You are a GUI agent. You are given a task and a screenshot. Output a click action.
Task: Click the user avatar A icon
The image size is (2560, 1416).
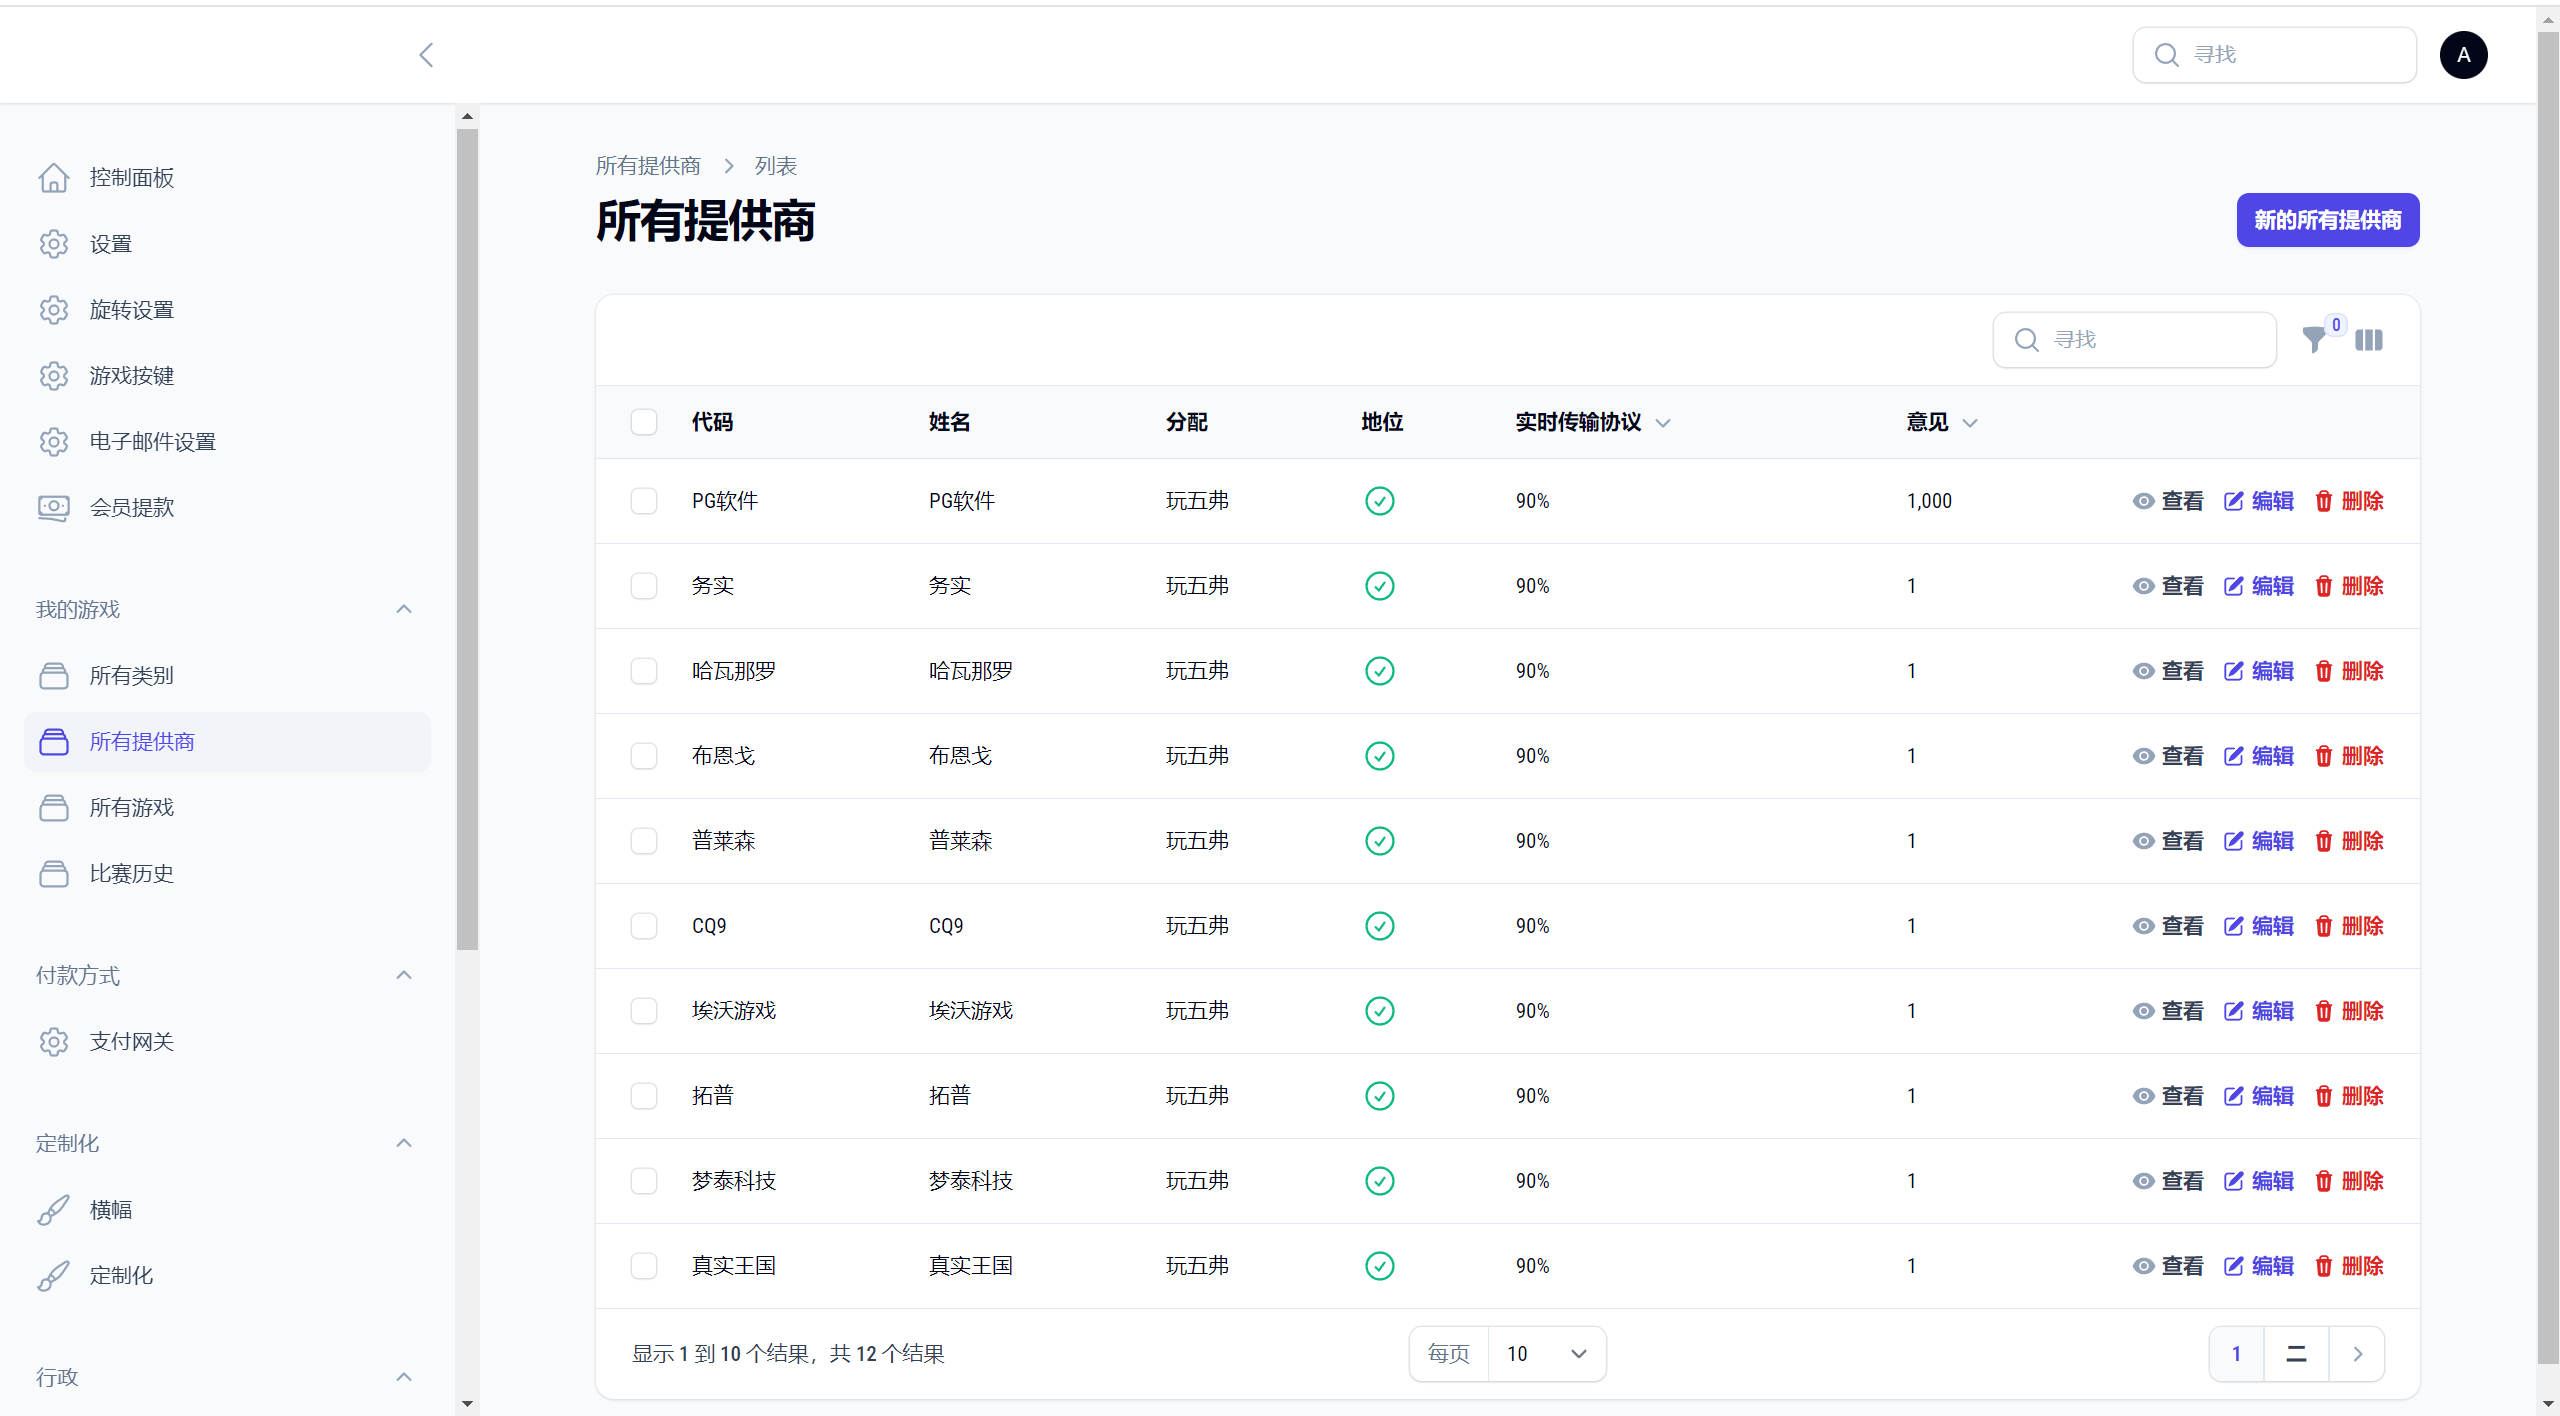(2463, 55)
